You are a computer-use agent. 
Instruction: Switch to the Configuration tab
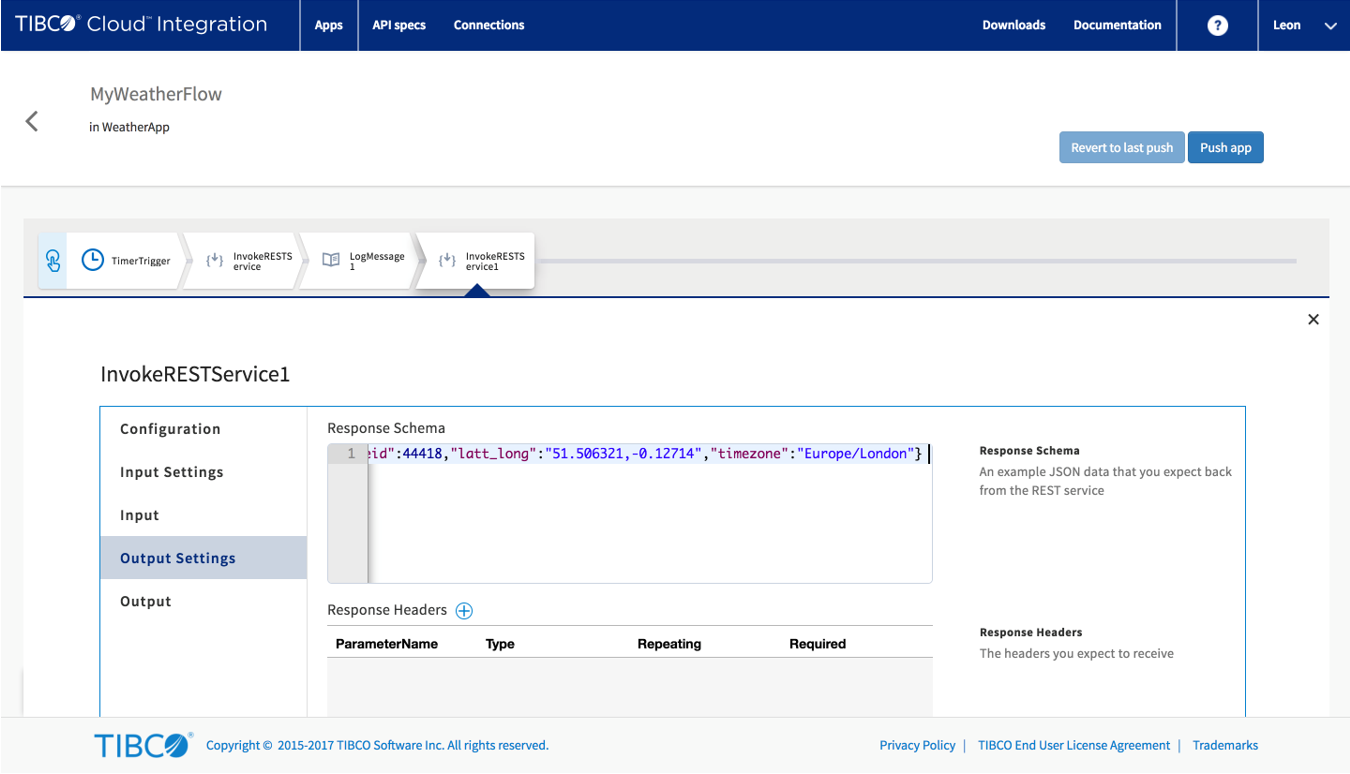pos(170,429)
